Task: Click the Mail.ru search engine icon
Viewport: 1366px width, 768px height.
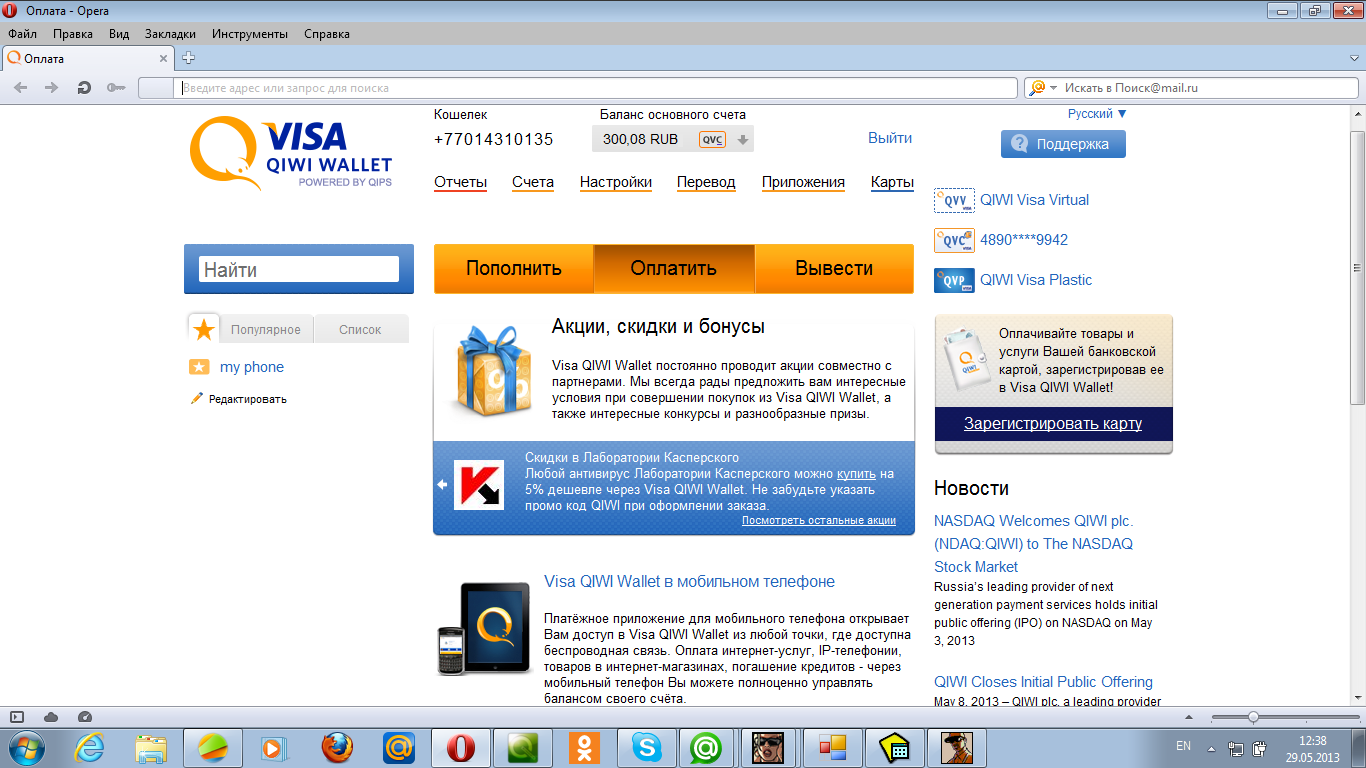Action: pos(1037,88)
